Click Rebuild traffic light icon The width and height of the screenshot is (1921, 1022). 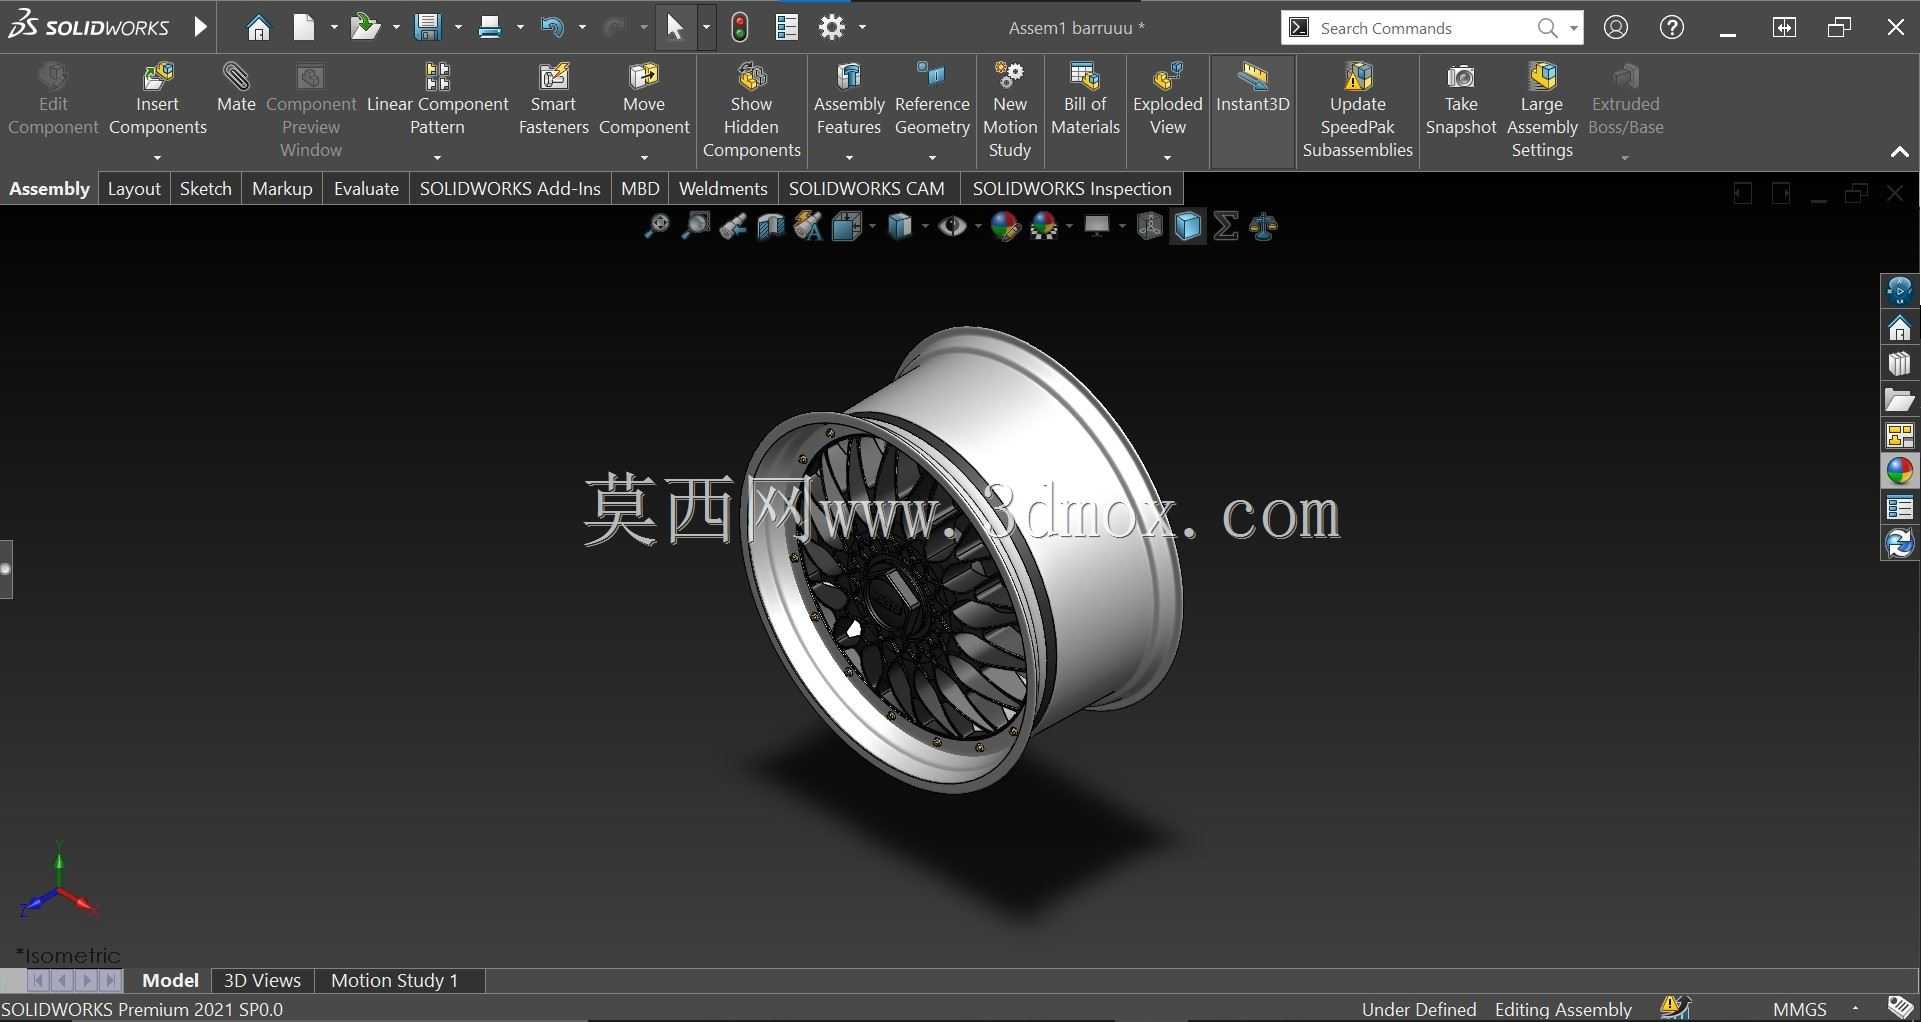pyautogui.click(x=740, y=27)
